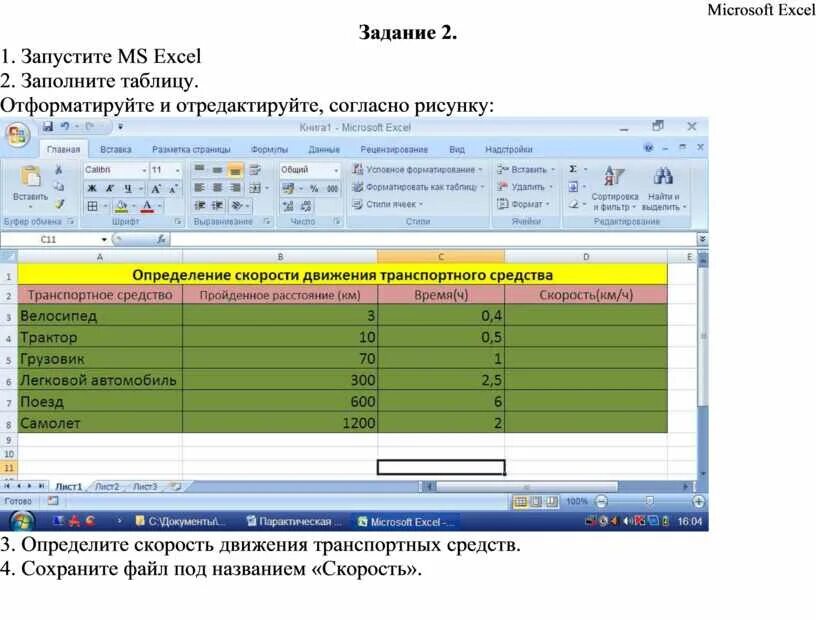This screenshot has width=816, height=620.
Task: Click the Increase Font Size icon
Action: tap(156, 188)
